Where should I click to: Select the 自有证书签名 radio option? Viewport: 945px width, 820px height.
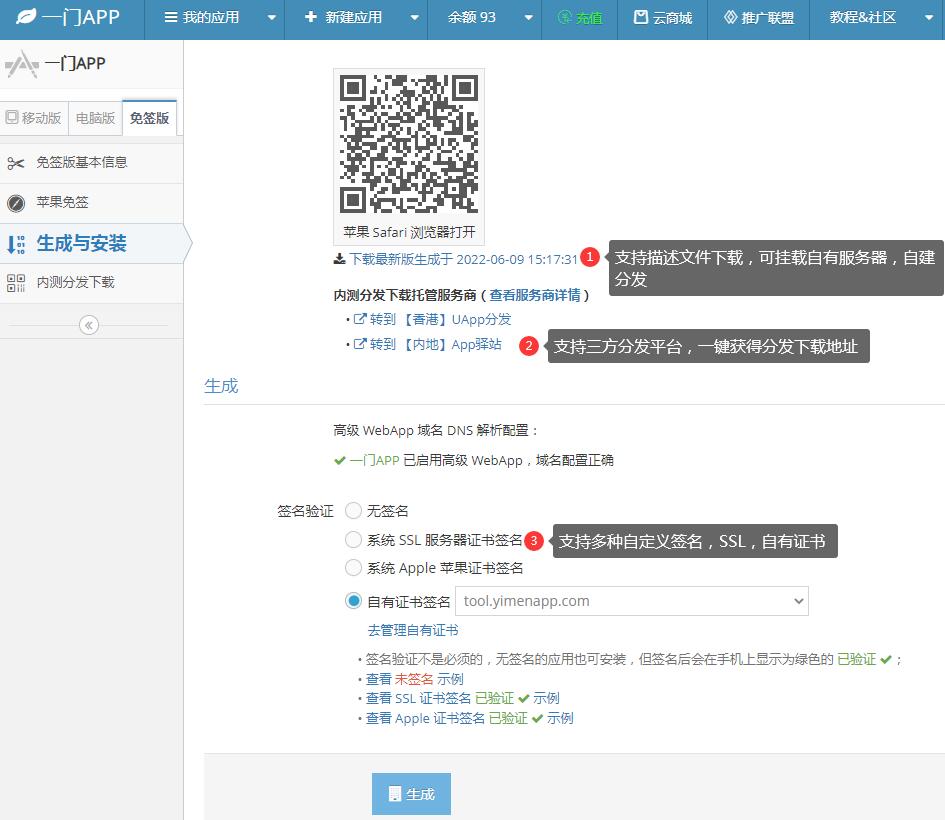pyautogui.click(x=354, y=601)
